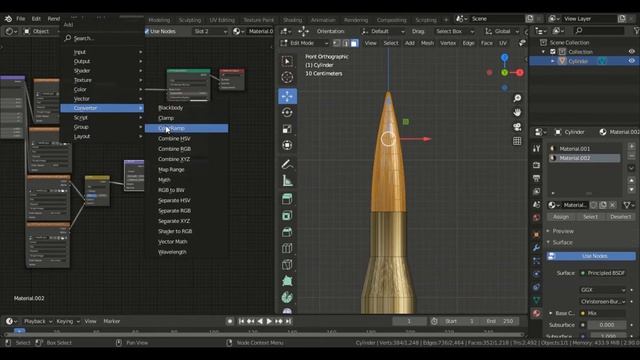Expand the Cylinder tree item in outliner
This screenshot has width=640, height=360.
pos(553,61)
